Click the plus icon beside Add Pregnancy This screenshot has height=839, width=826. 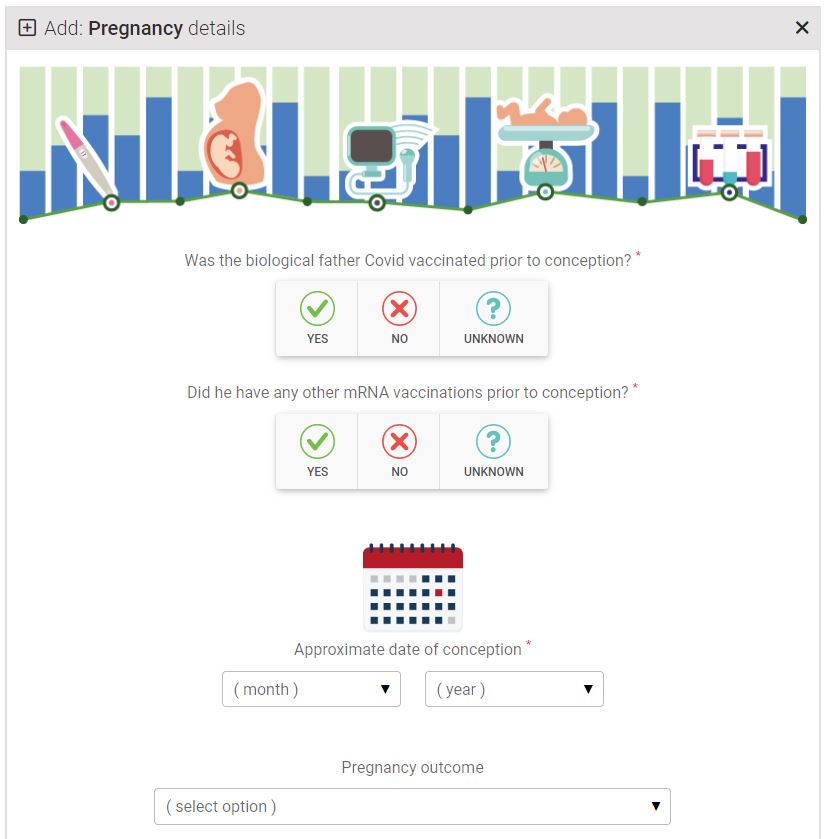27,27
